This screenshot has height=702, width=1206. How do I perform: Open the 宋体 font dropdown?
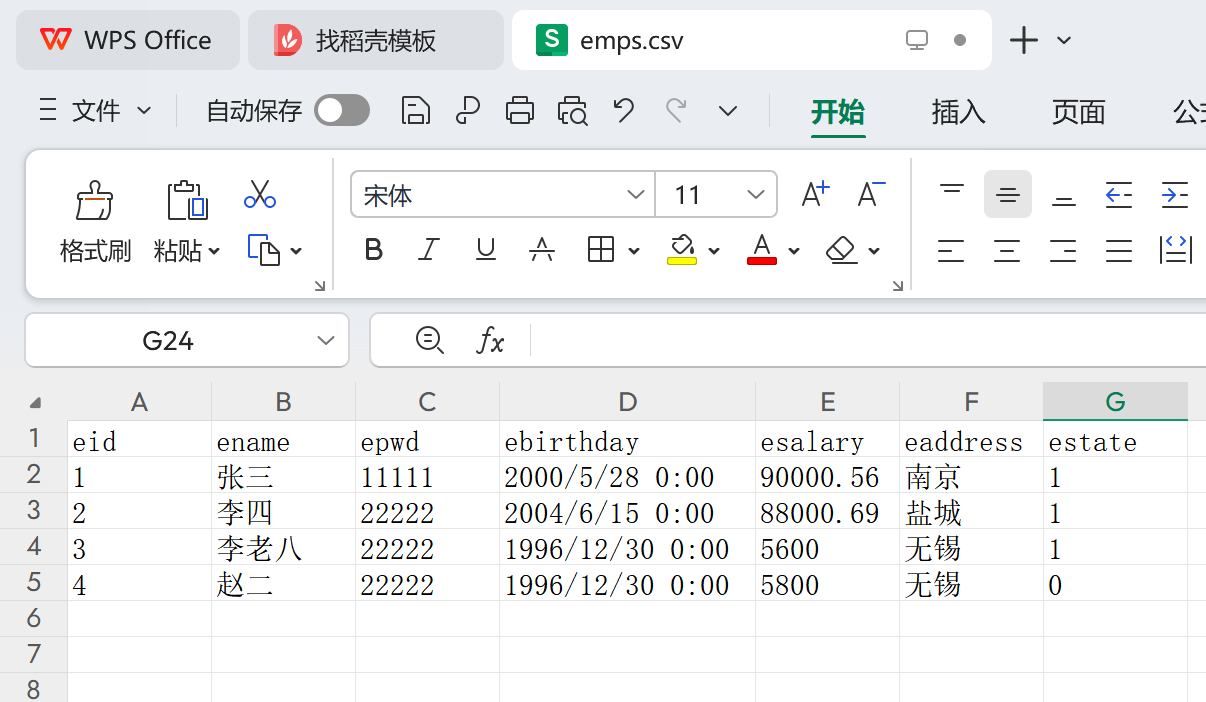click(x=635, y=194)
